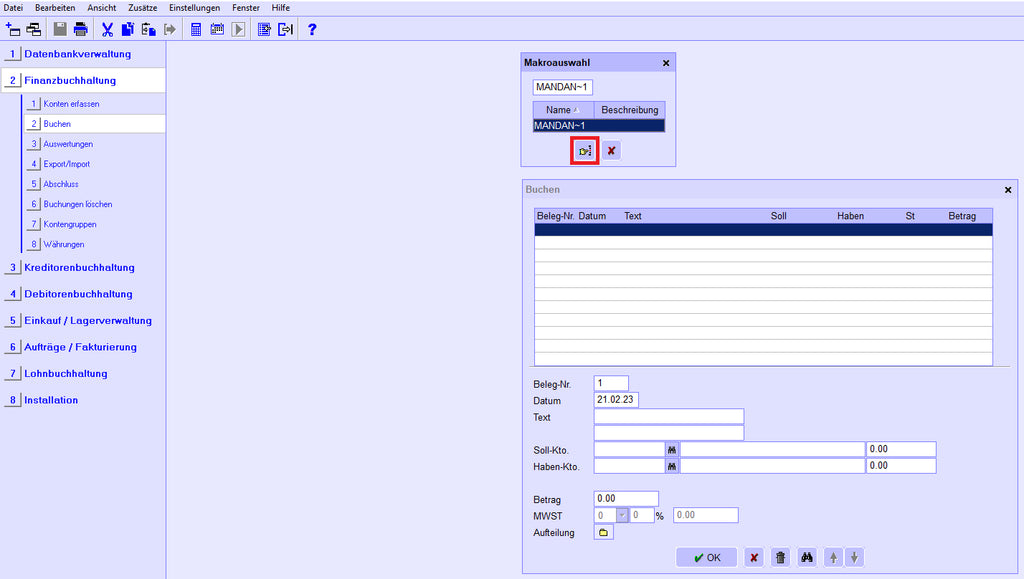Screen dimensions: 1024x579
Task: Select Auswertungen in the sidebar
Action: 68,144
